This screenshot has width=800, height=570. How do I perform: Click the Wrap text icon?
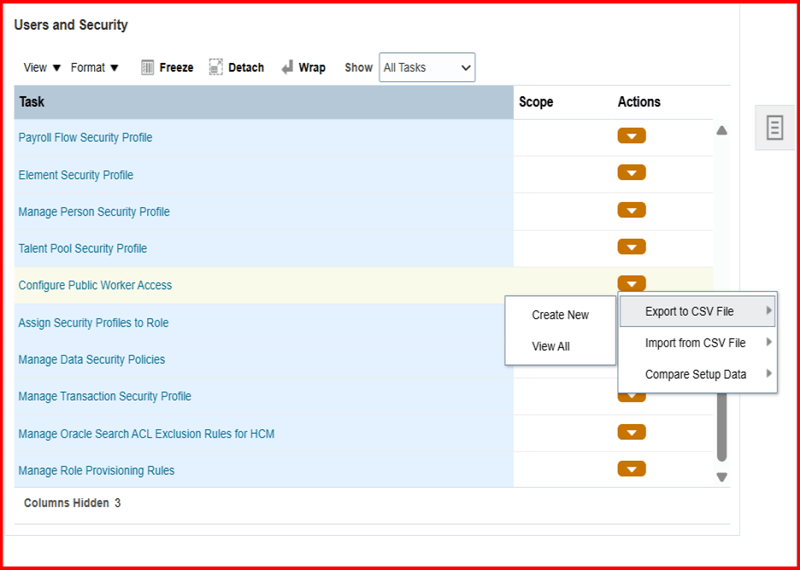click(x=287, y=68)
